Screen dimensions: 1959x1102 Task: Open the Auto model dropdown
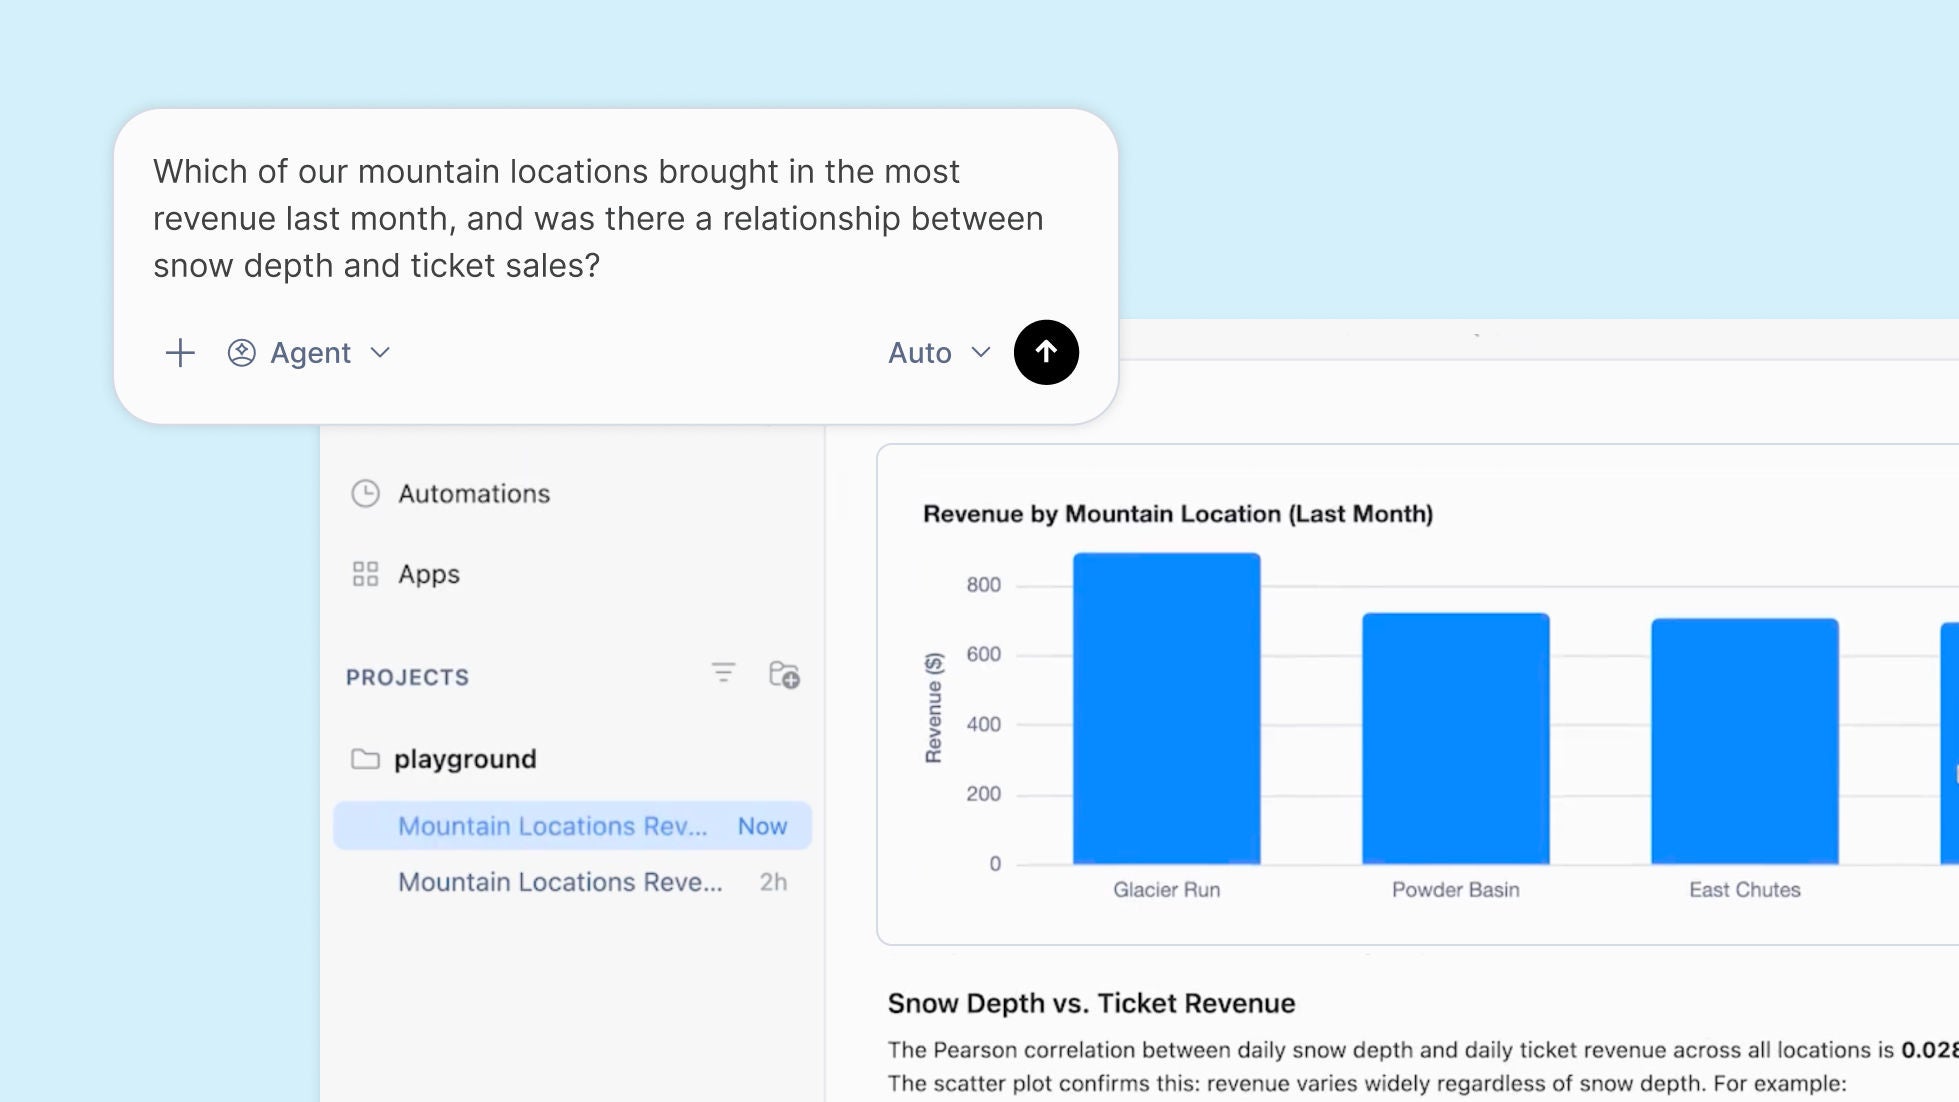939,353
